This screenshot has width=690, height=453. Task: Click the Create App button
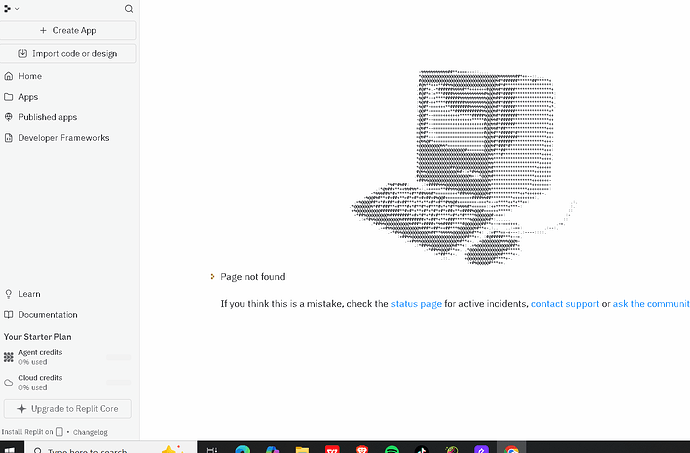click(68, 30)
